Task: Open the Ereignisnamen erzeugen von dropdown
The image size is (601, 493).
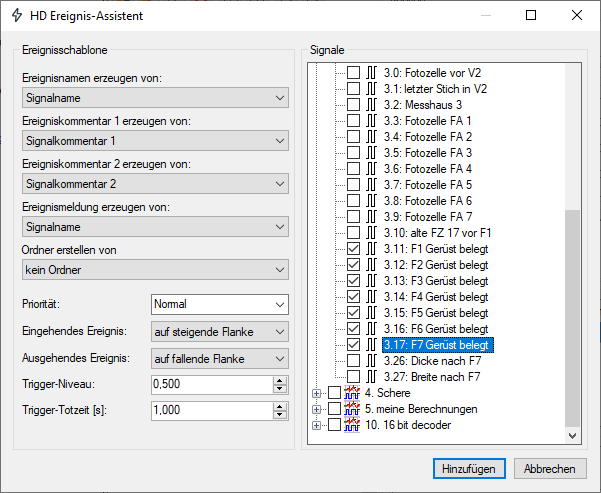Action: coord(154,98)
